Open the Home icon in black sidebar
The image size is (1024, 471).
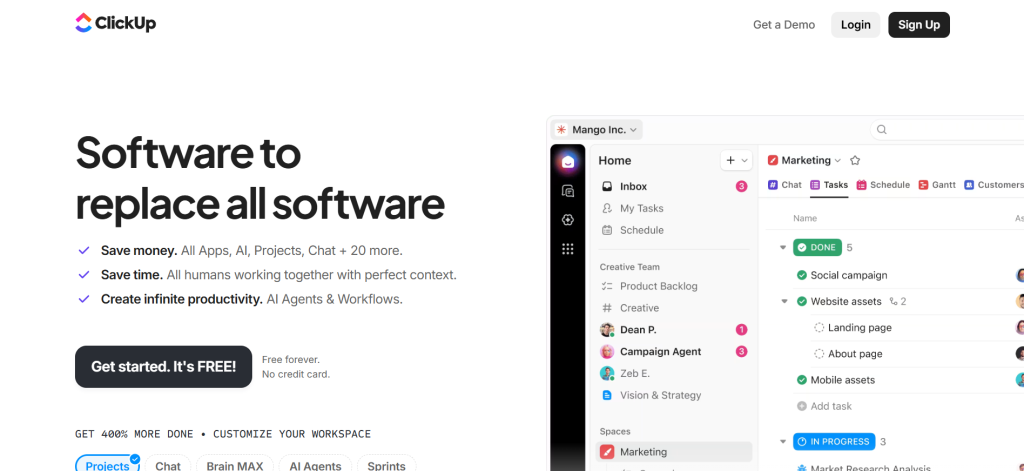568,162
